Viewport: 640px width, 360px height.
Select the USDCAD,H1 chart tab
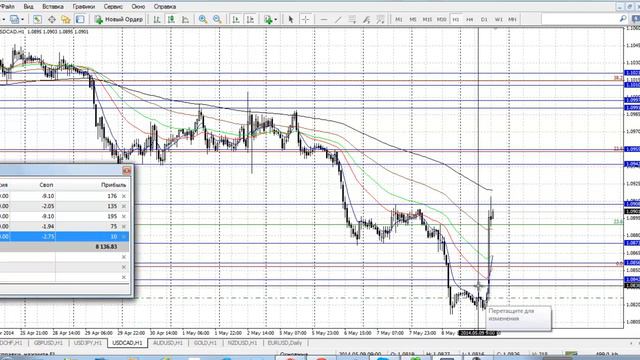tap(127, 343)
